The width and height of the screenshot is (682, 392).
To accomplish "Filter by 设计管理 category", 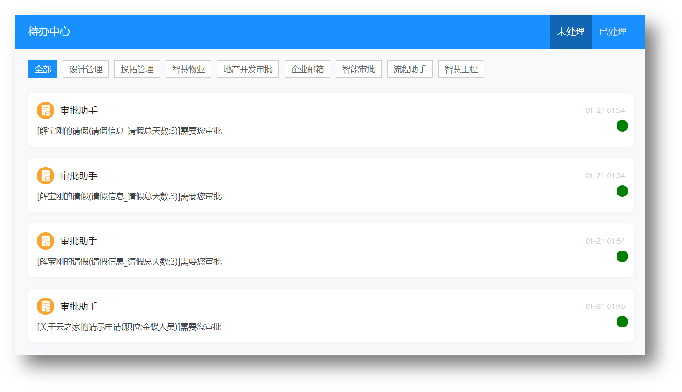I will point(86,69).
